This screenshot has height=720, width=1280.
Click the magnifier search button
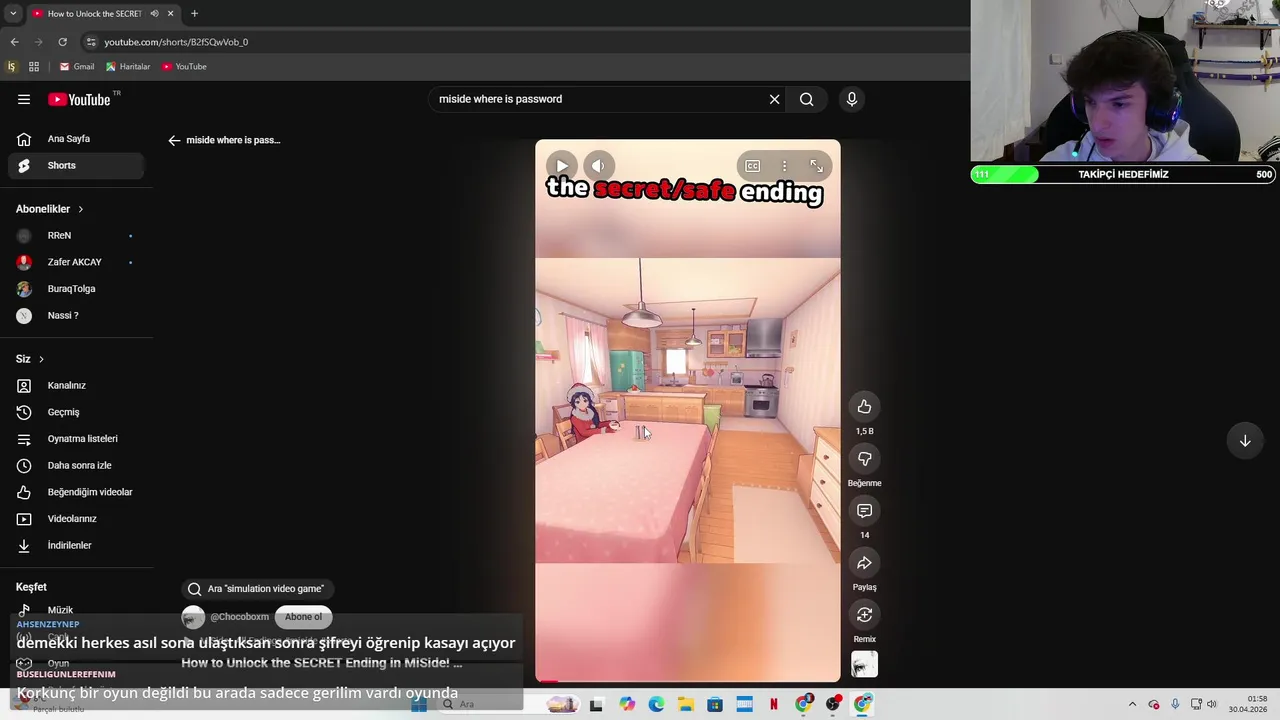(807, 99)
